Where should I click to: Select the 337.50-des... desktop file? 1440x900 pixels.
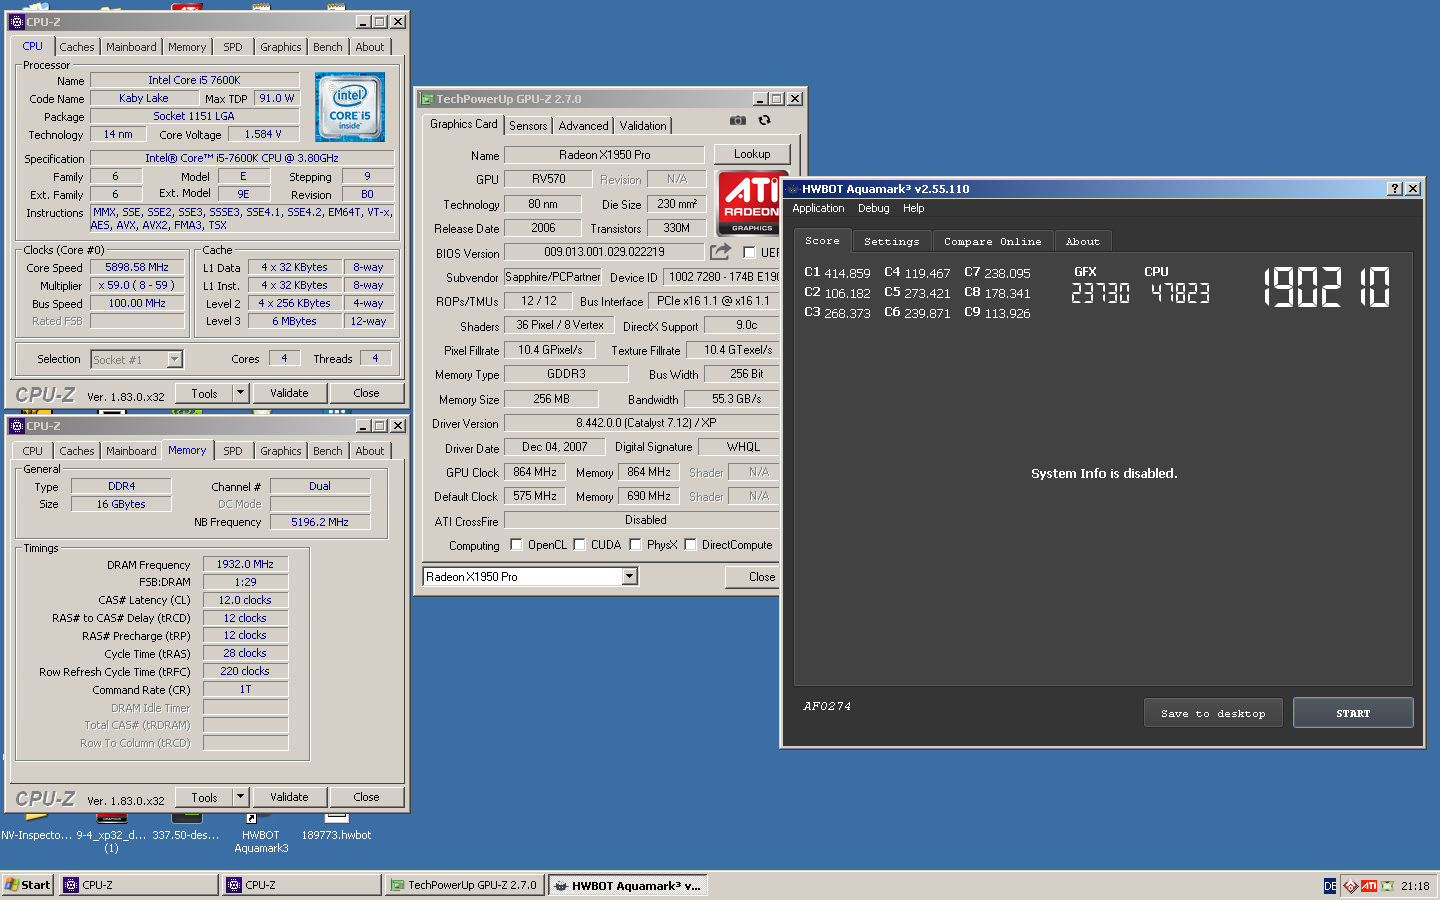(186, 828)
